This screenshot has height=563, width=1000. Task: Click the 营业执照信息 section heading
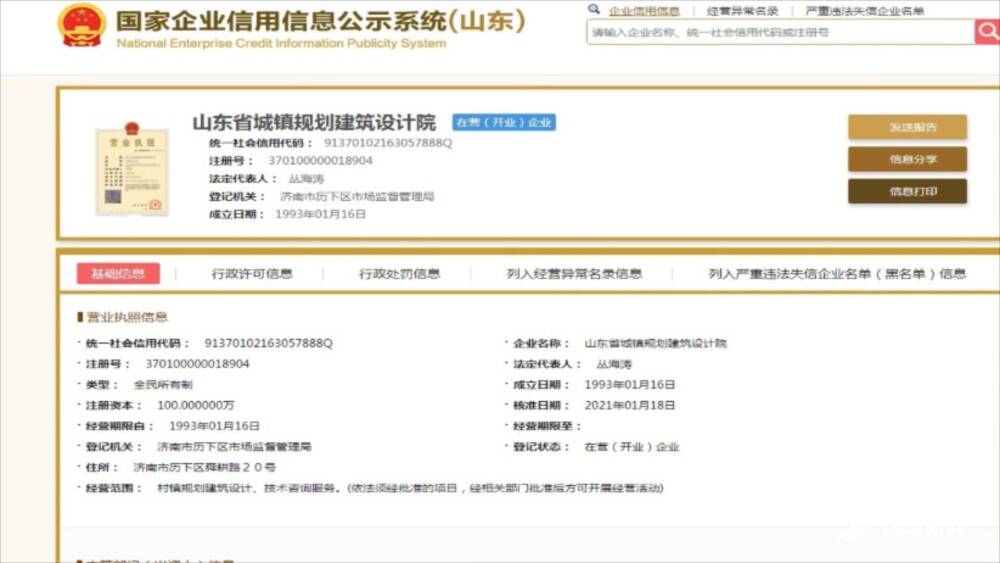tap(126, 318)
